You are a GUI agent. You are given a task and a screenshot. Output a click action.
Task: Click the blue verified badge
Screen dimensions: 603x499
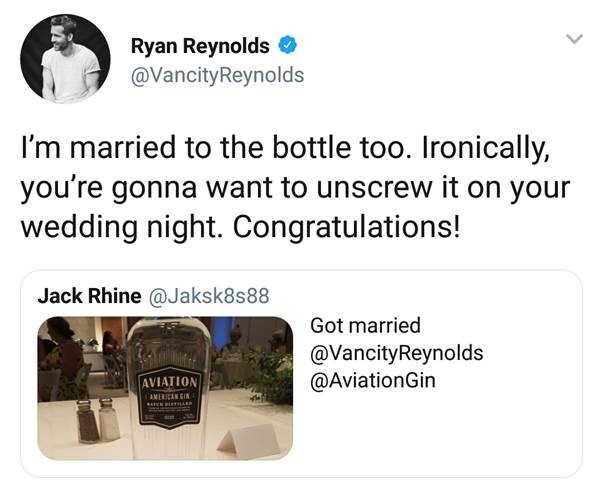(x=287, y=45)
